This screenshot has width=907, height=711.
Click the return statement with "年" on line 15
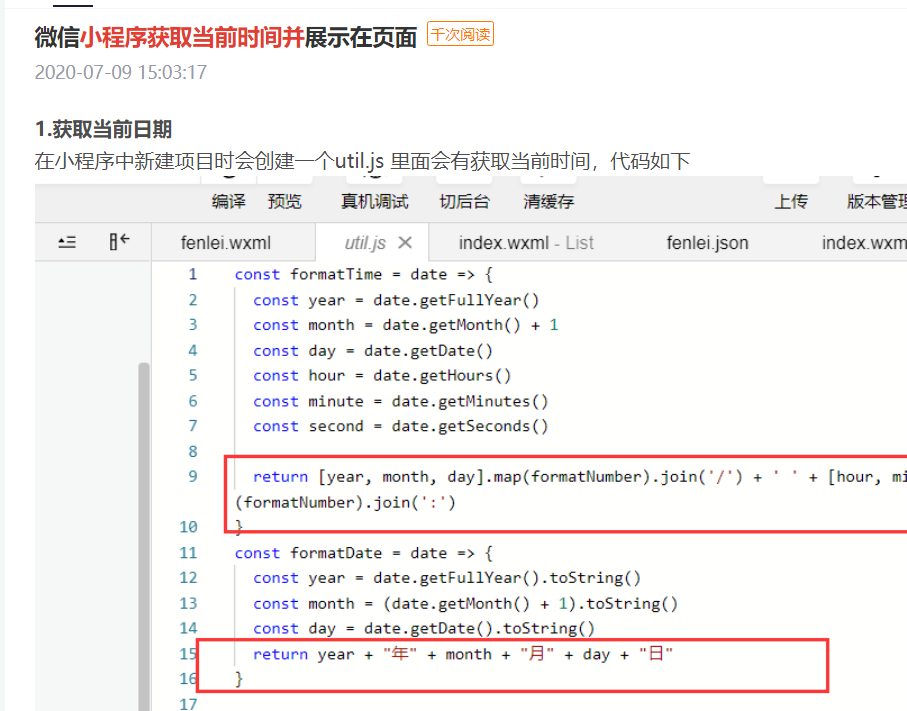click(463, 654)
